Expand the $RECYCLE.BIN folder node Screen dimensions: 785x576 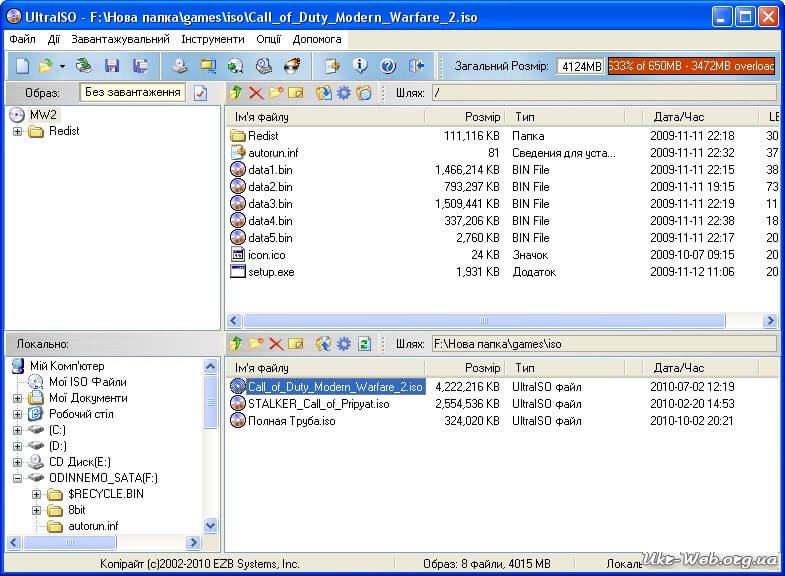[37, 494]
